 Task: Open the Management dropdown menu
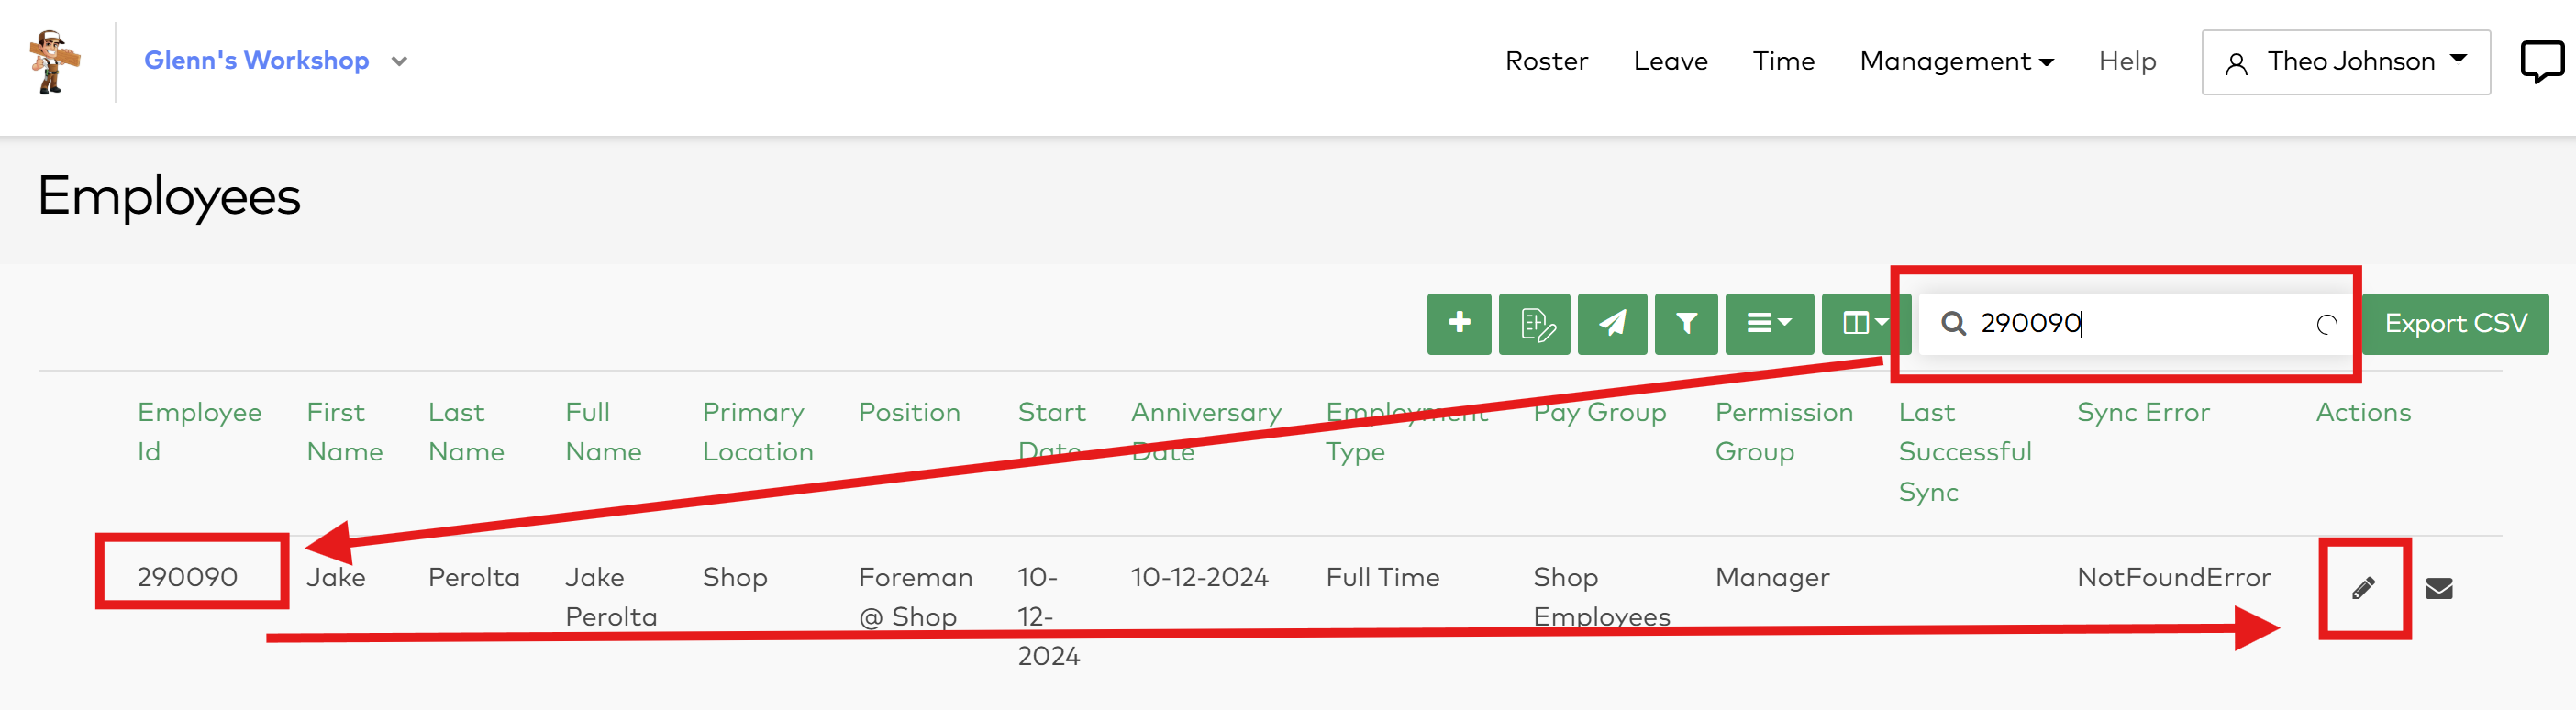tap(1956, 62)
